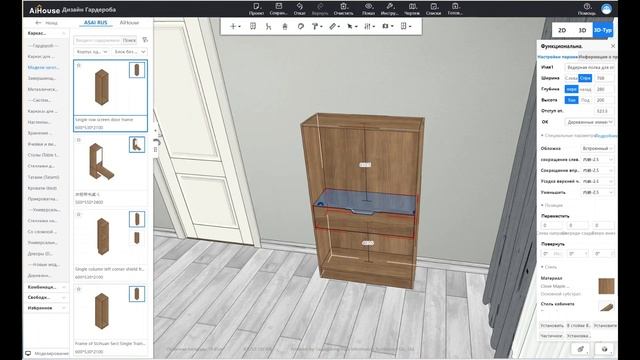This screenshot has width=640, height=360.
Task: Open the Обложка Встроенный dropdown
Action: pyautogui.click(x=597, y=149)
